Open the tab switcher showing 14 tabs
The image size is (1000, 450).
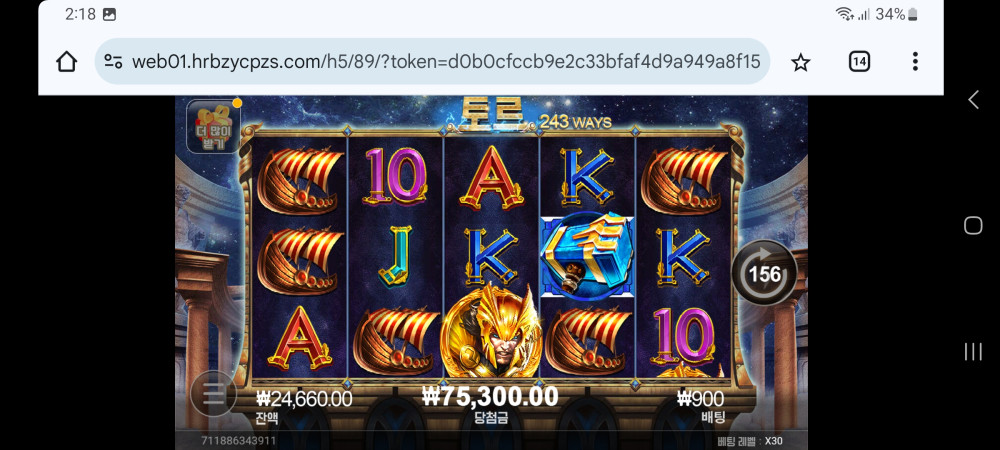coord(859,61)
